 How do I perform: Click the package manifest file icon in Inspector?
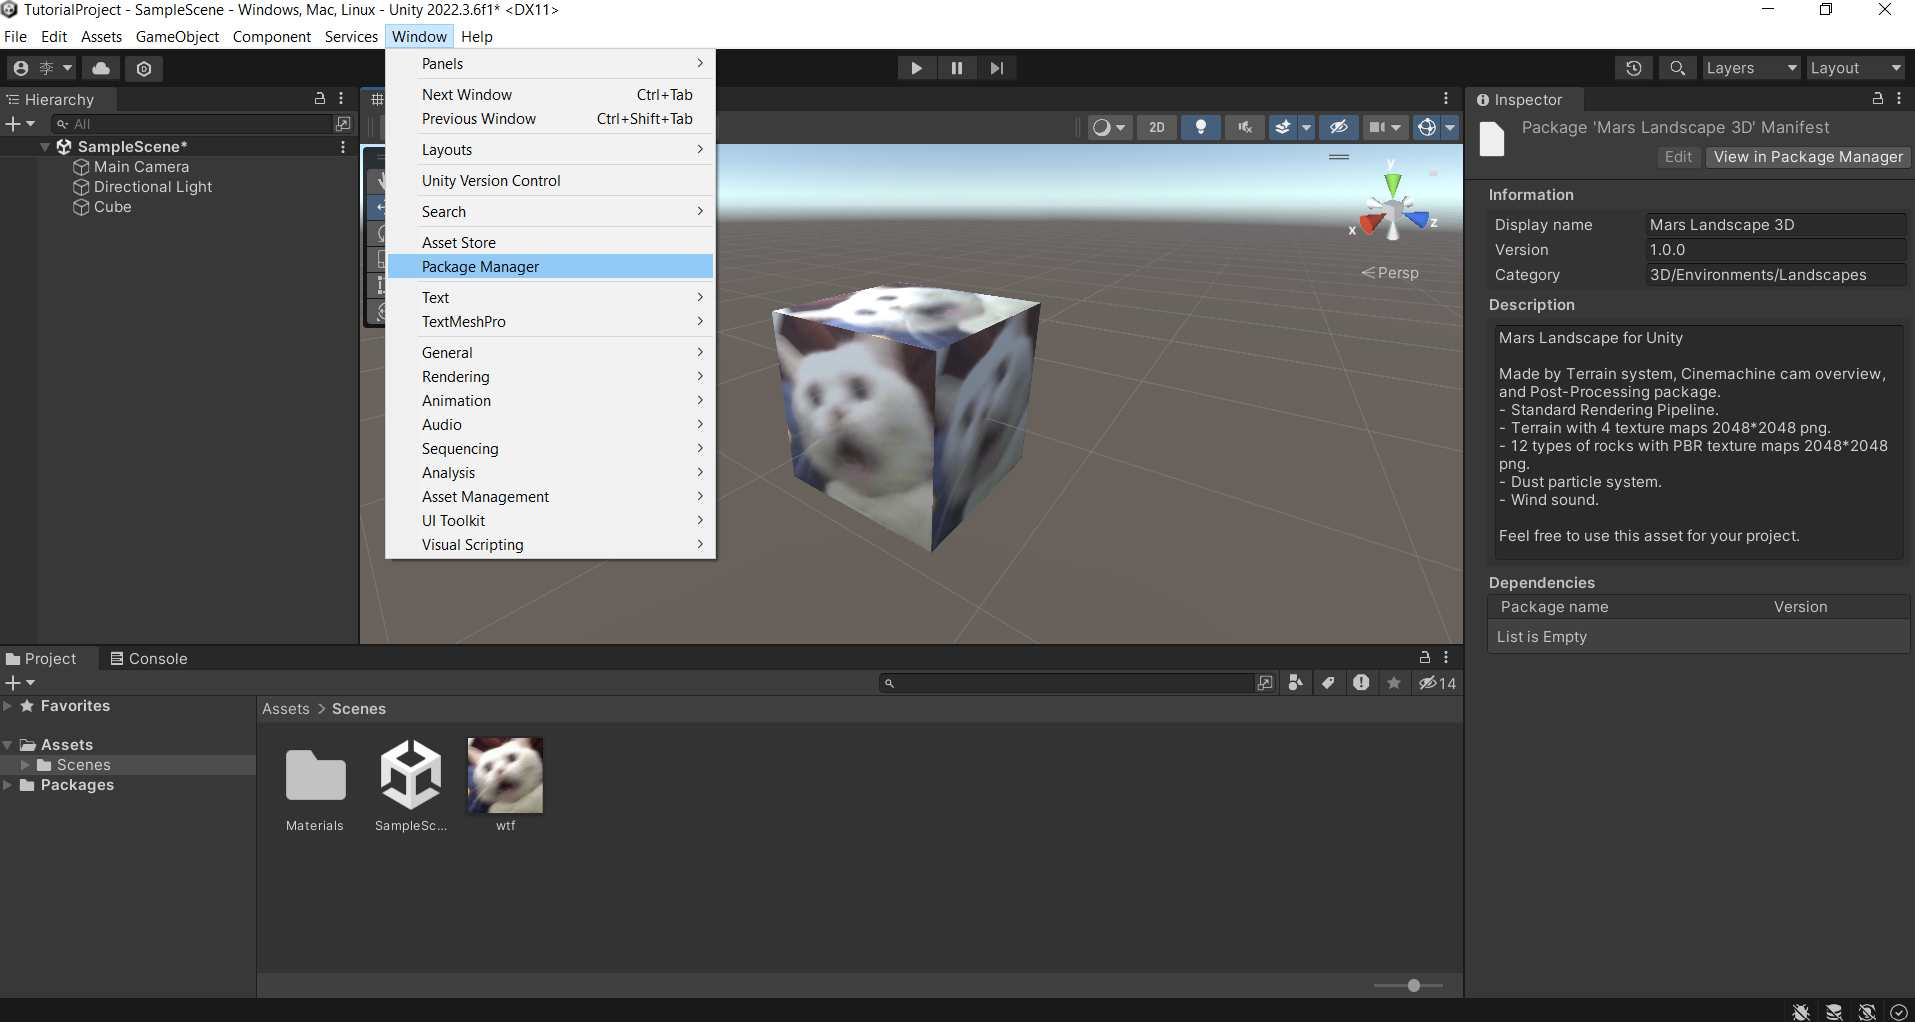[x=1492, y=139]
